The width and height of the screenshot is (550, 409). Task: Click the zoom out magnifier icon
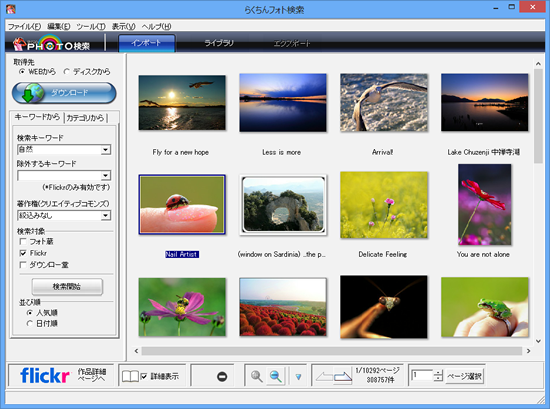point(276,376)
